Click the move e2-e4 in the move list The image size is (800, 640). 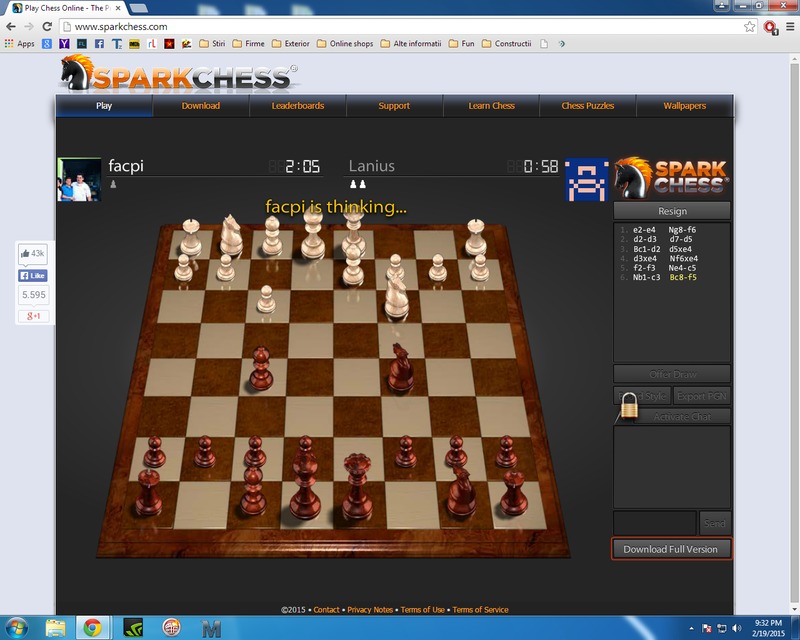(x=644, y=230)
